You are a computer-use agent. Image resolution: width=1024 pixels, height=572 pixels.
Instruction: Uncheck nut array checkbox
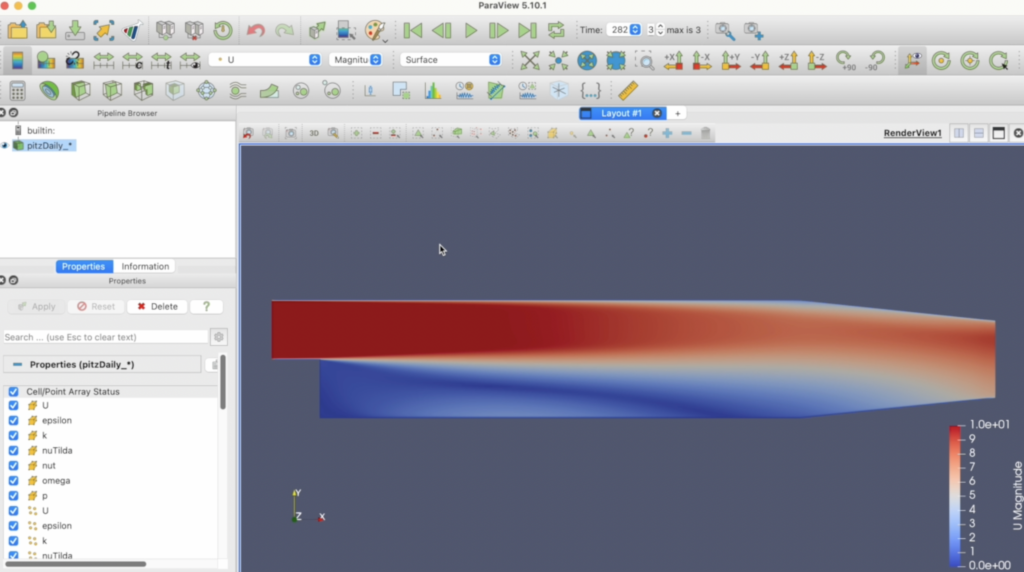(13, 466)
